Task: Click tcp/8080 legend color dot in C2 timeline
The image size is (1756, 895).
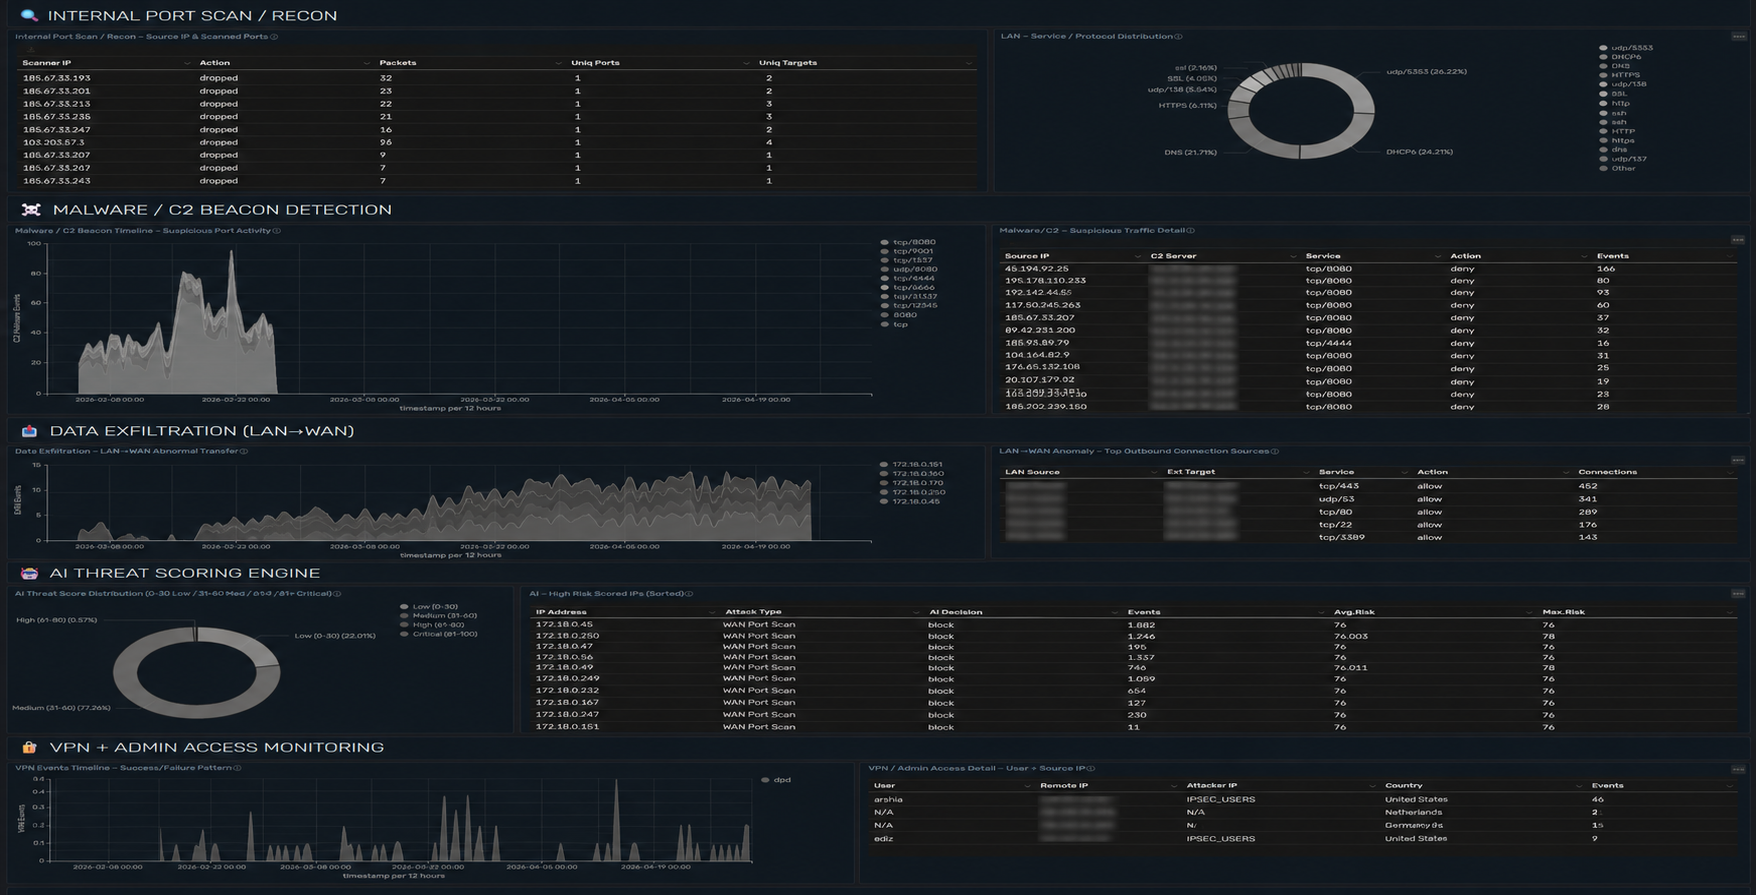Action: point(885,242)
